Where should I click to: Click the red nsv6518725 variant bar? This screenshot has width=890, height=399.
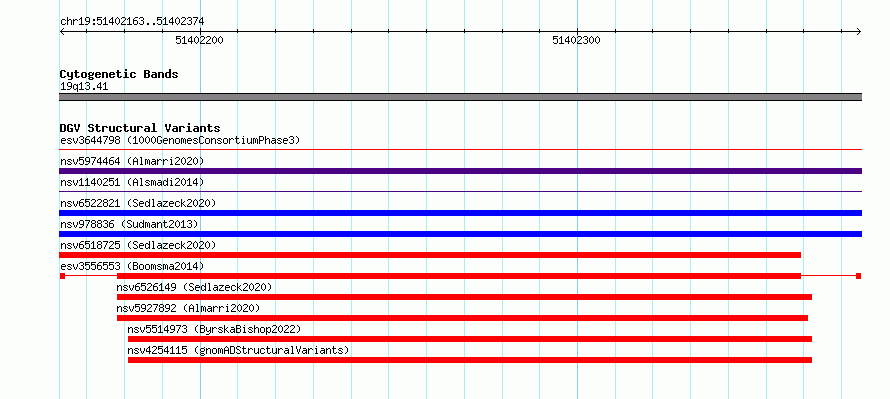pos(430,255)
